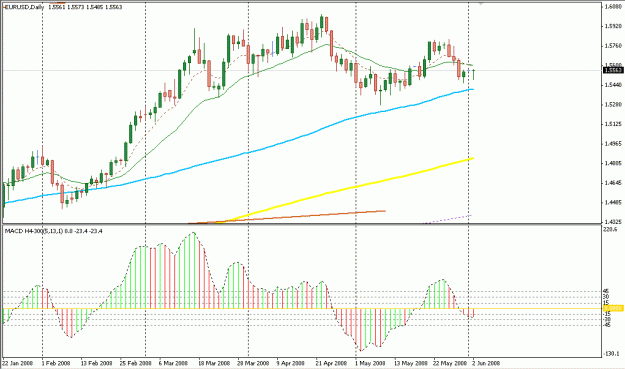
Task: Select the 1.5125 price axis label
Action: (613, 124)
